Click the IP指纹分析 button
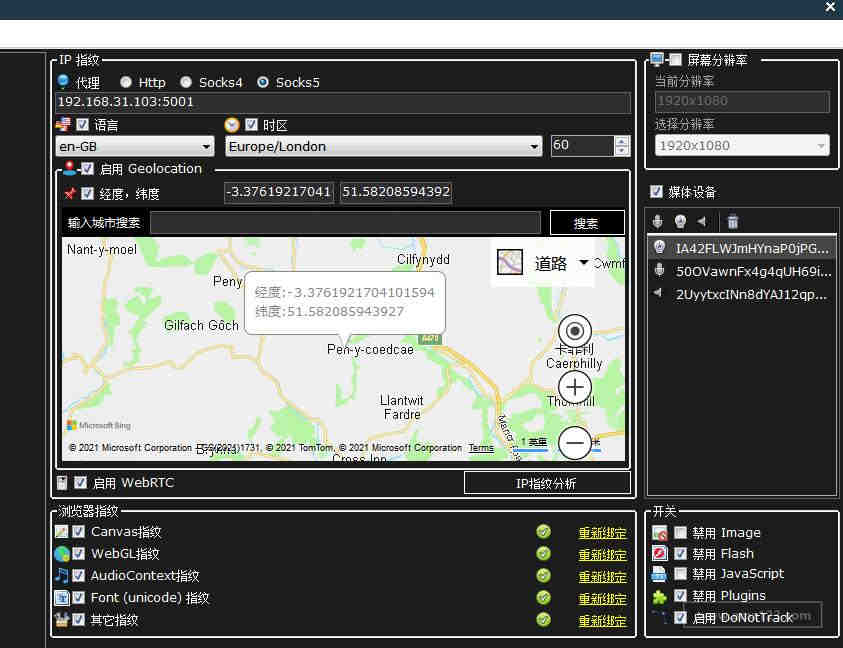This screenshot has height=648, width=843. click(x=547, y=483)
